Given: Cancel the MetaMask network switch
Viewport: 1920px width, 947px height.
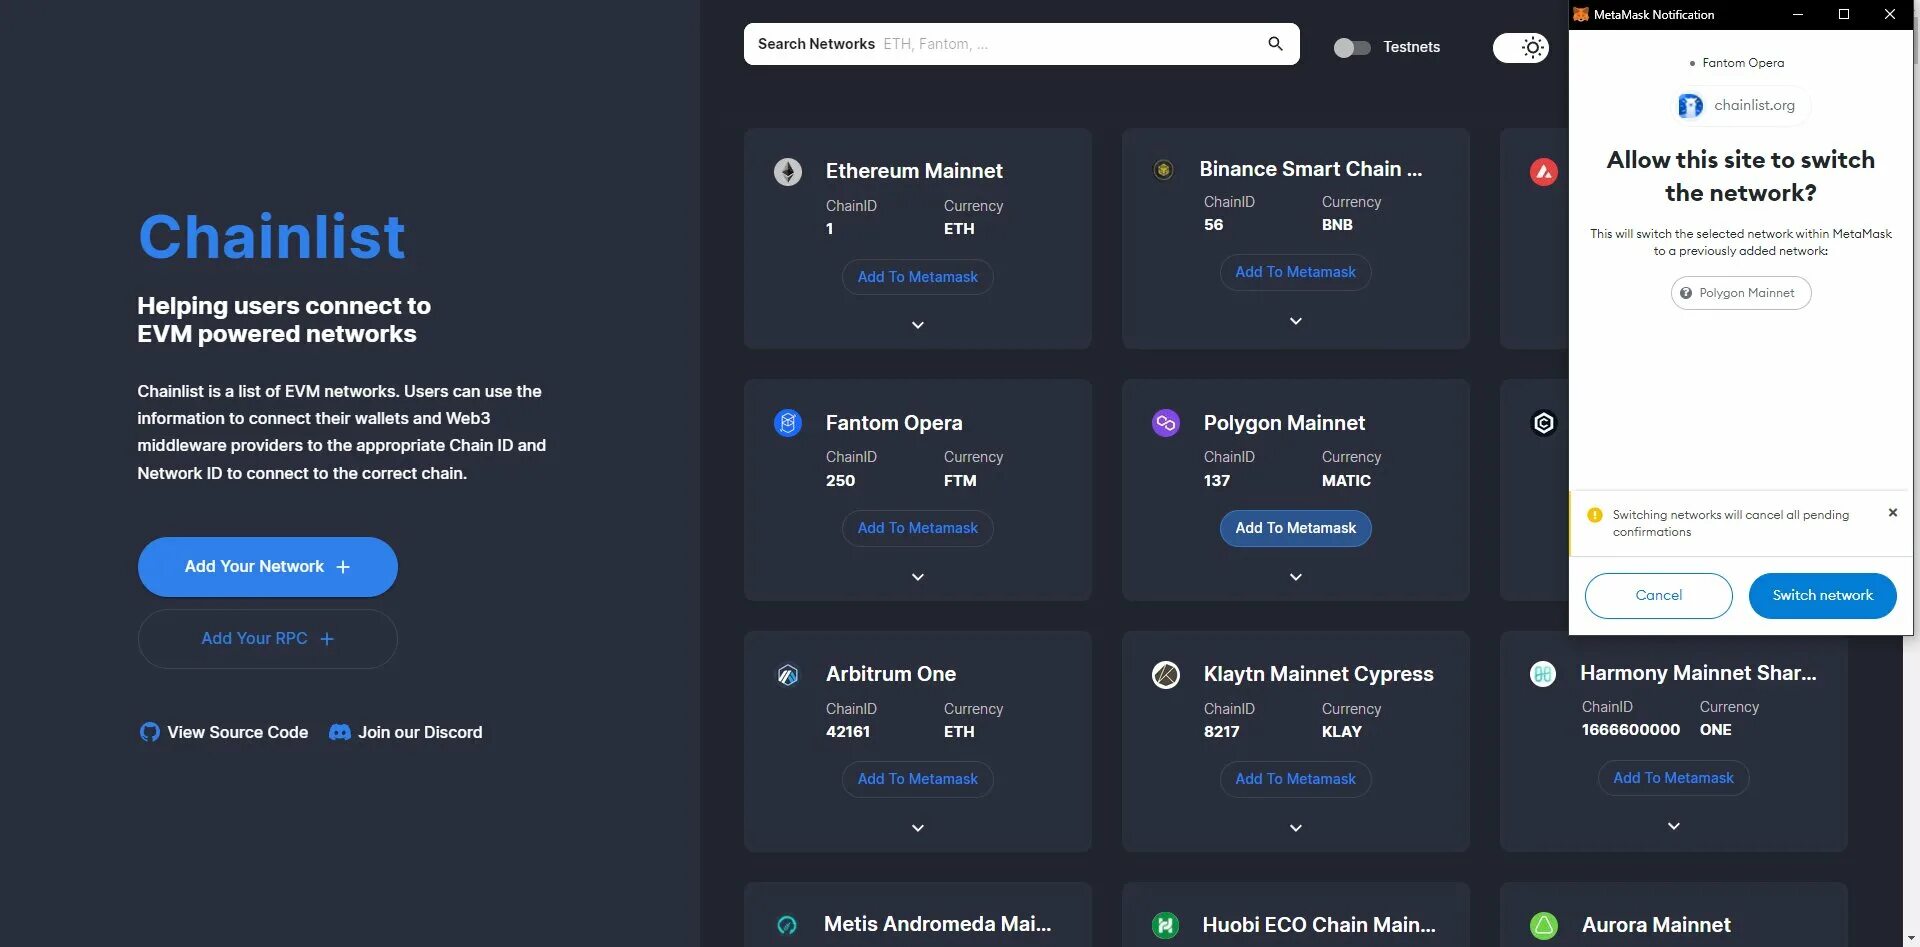Looking at the screenshot, I should [x=1658, y=595].
